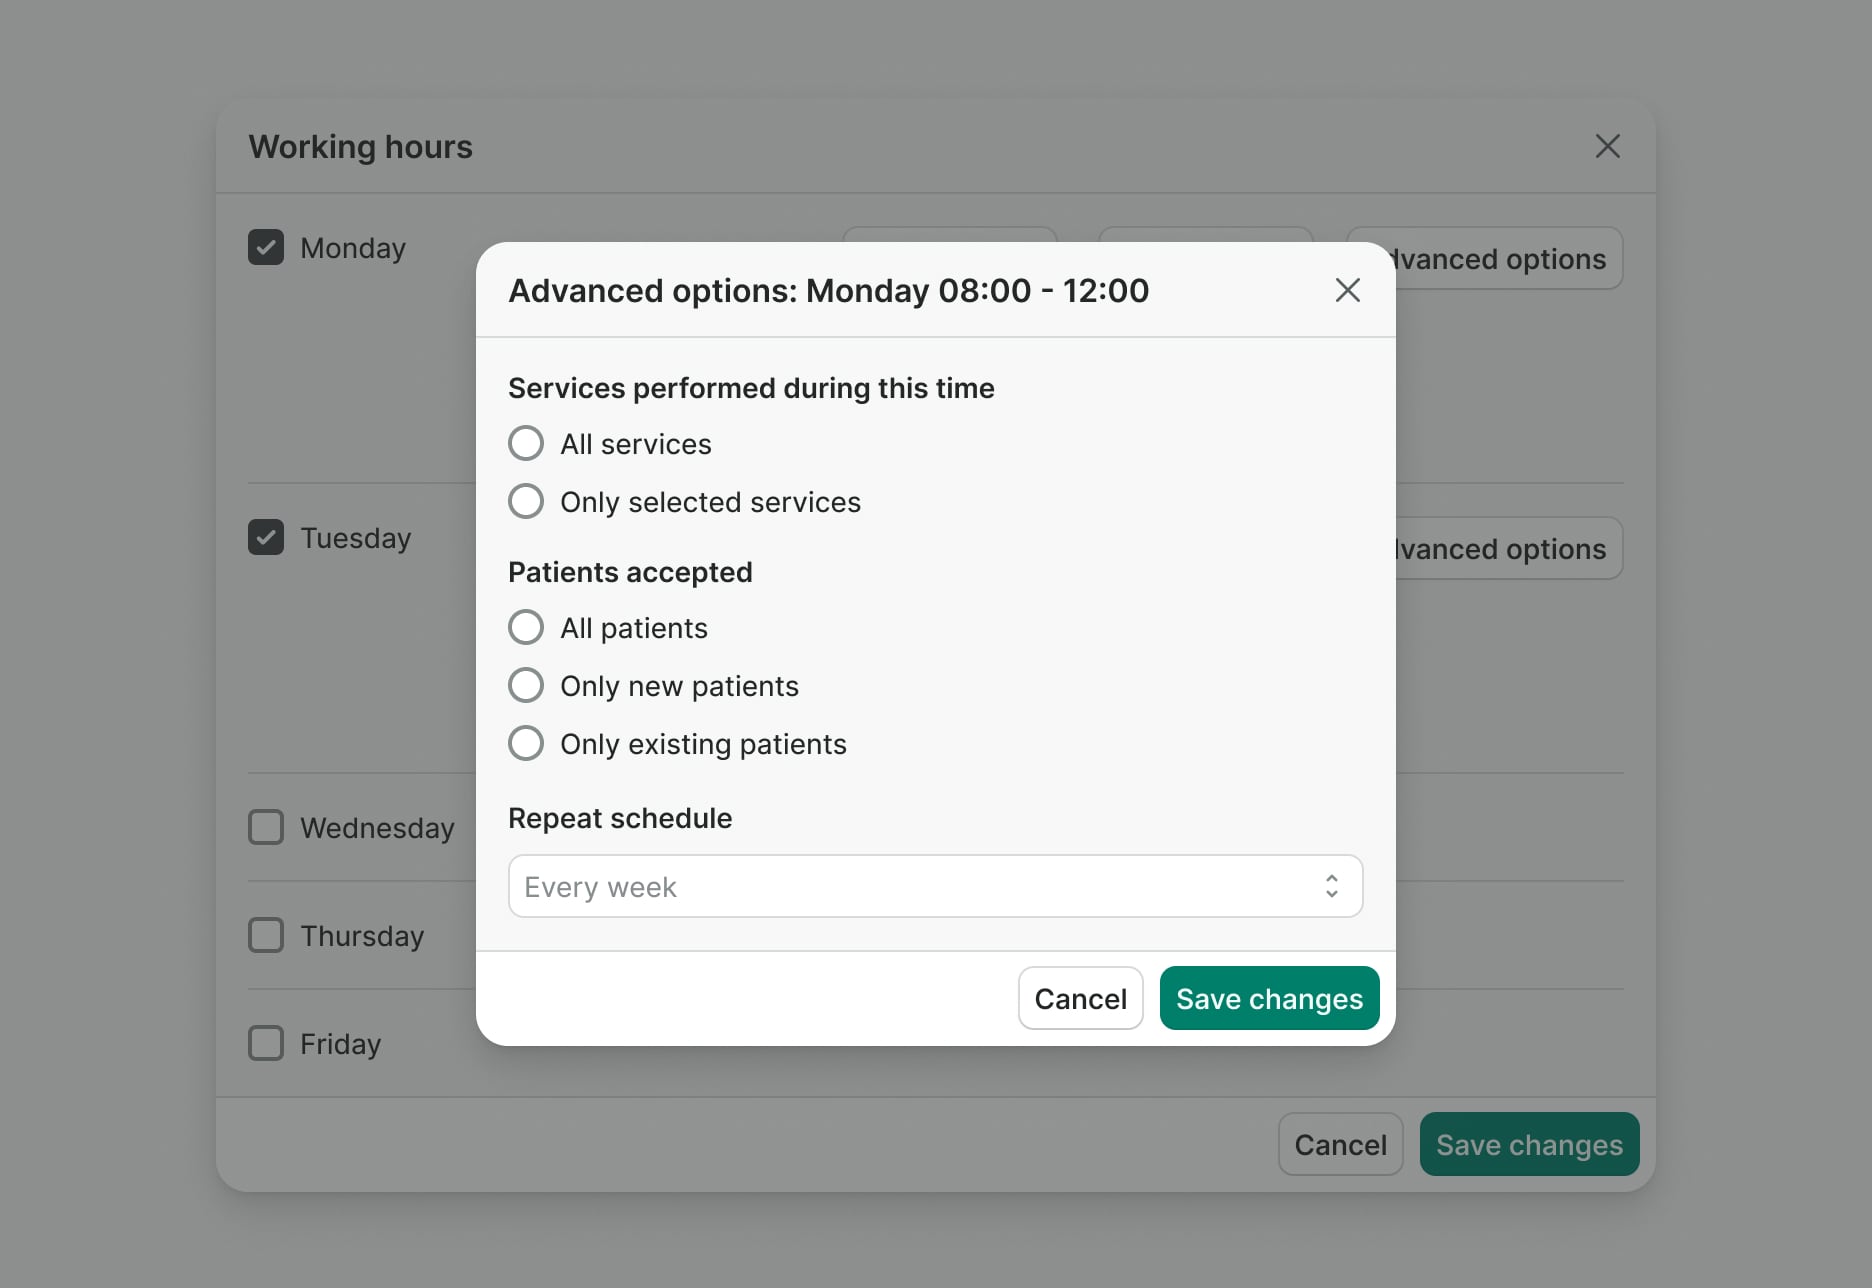Viewport: 1872px width, 1288px height.
Task: Uncheck the Monday checkbox
Action: (x=266, y=247)
